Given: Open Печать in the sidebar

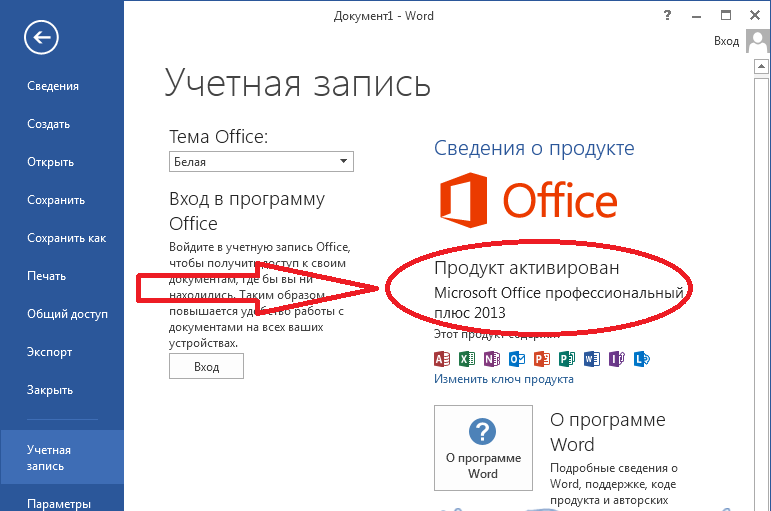Looking at the screenshot, I should pos(46,276).
